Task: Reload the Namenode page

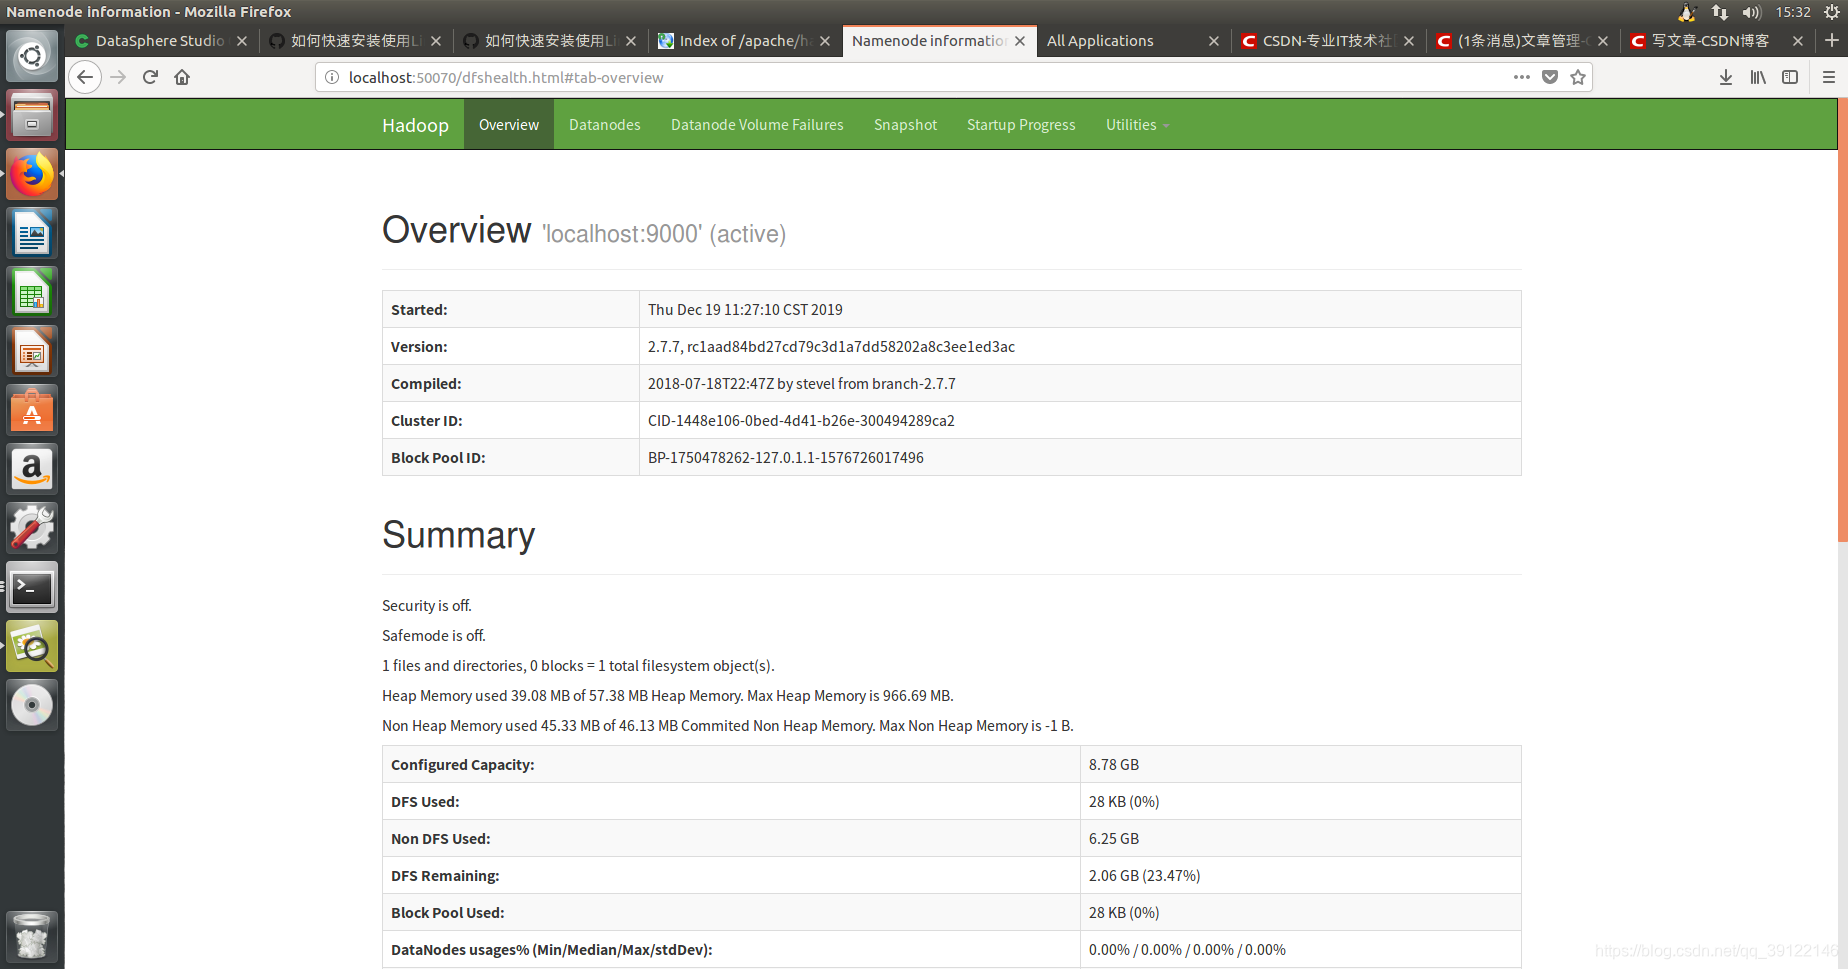Action: click(x=150, y=77)
